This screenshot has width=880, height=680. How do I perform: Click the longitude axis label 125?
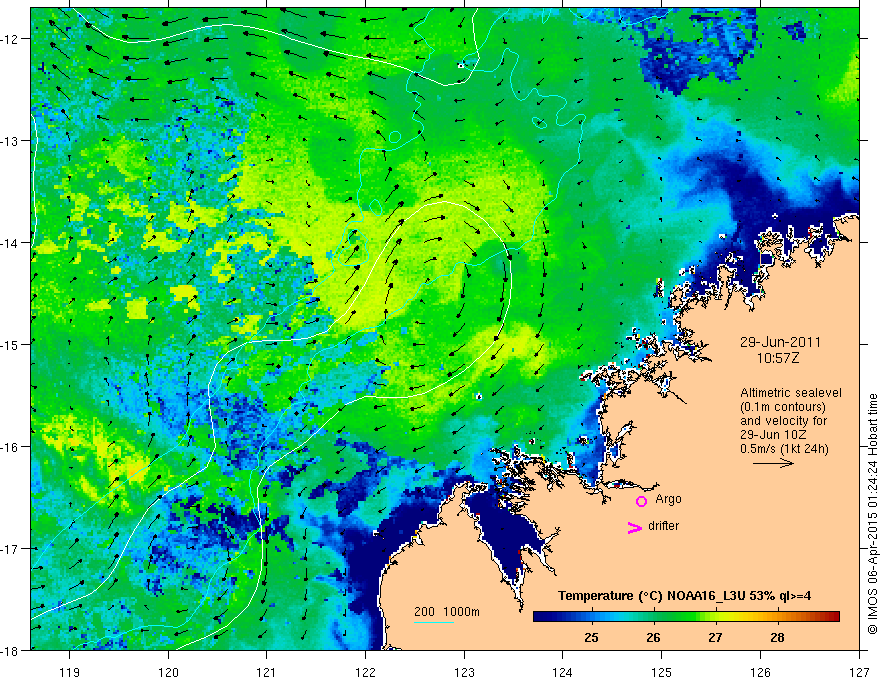point(662,672)
